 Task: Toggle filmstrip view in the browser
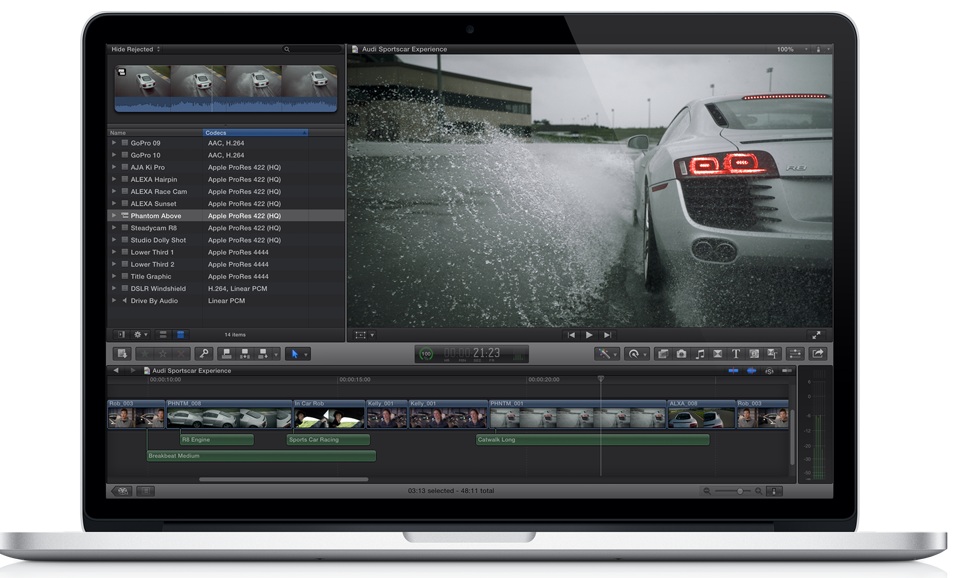(x=164, y=334)
